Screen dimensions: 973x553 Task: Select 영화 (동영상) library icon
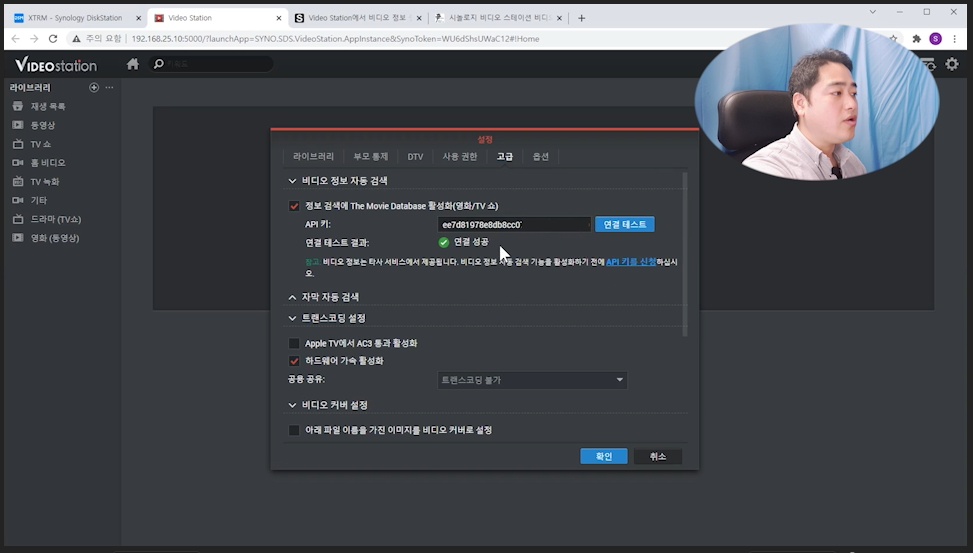(x=18, y=238)
